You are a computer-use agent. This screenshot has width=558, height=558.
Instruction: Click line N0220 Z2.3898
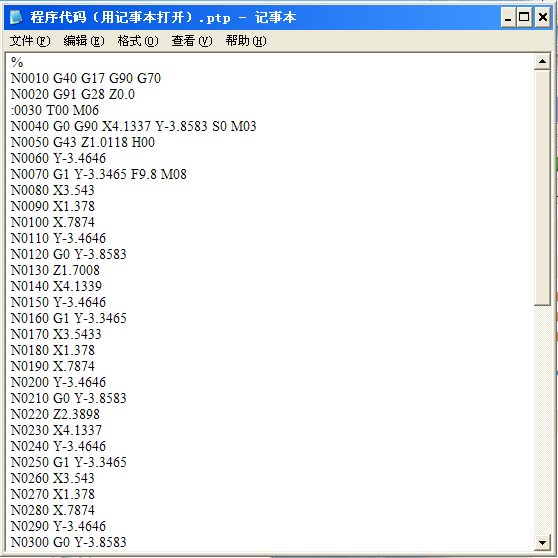click(55, 414)
